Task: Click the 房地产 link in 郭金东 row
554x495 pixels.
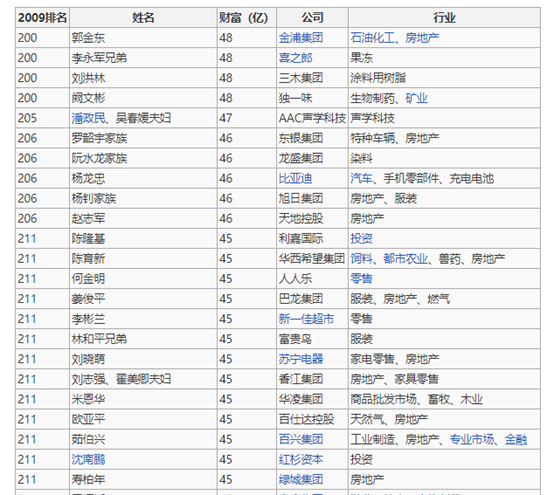Action: [x=422, y=38]
